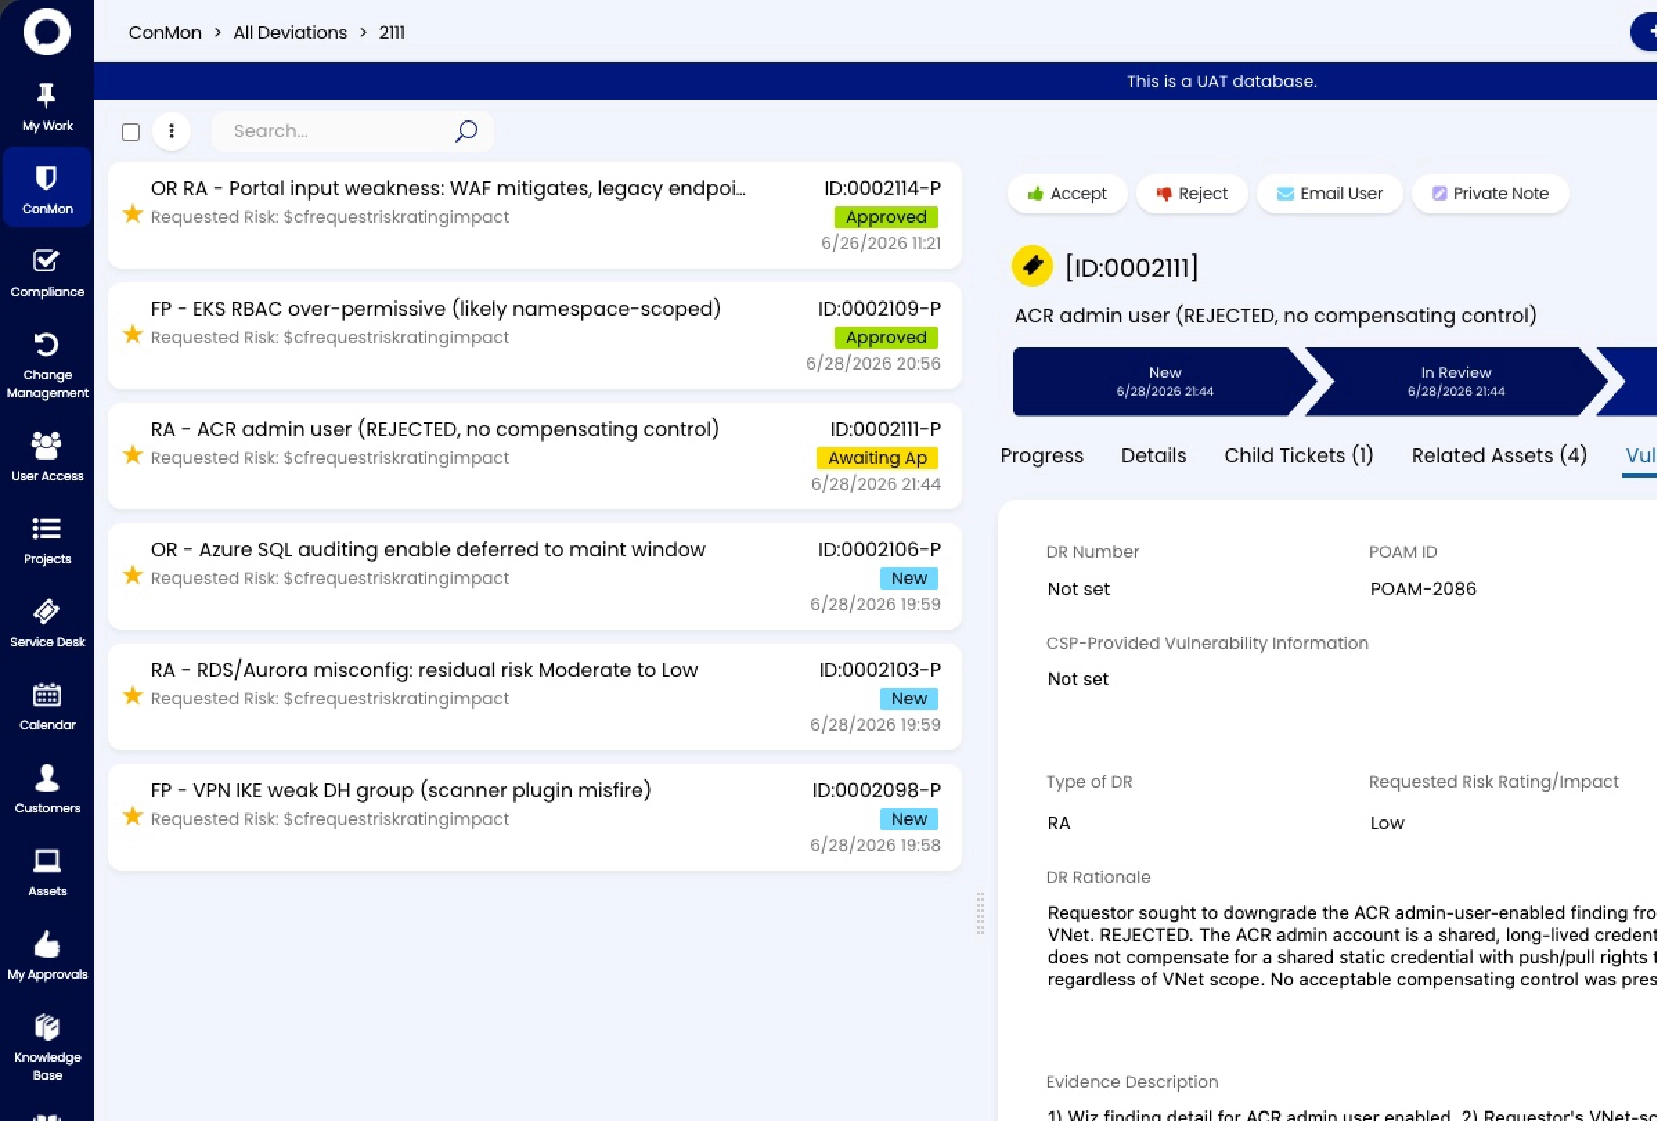Click the New workflow stage step
Screen dimensions: 1657x1121
[1165, 381]
